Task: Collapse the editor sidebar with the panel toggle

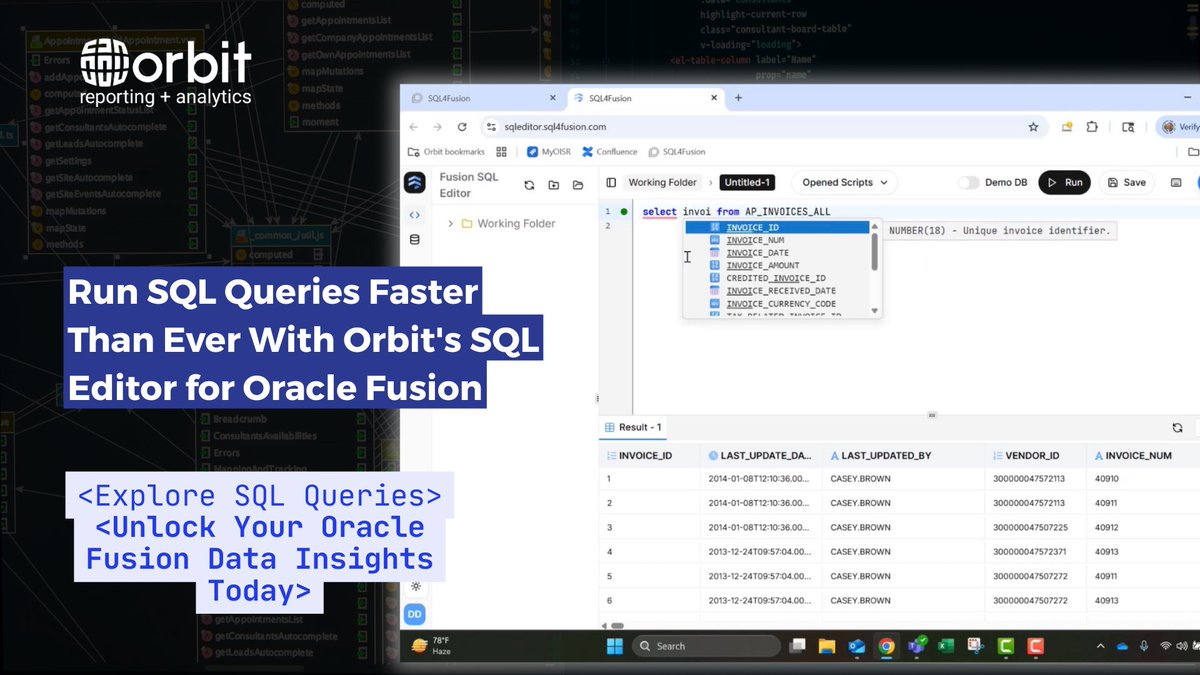Action: [611, 182]
